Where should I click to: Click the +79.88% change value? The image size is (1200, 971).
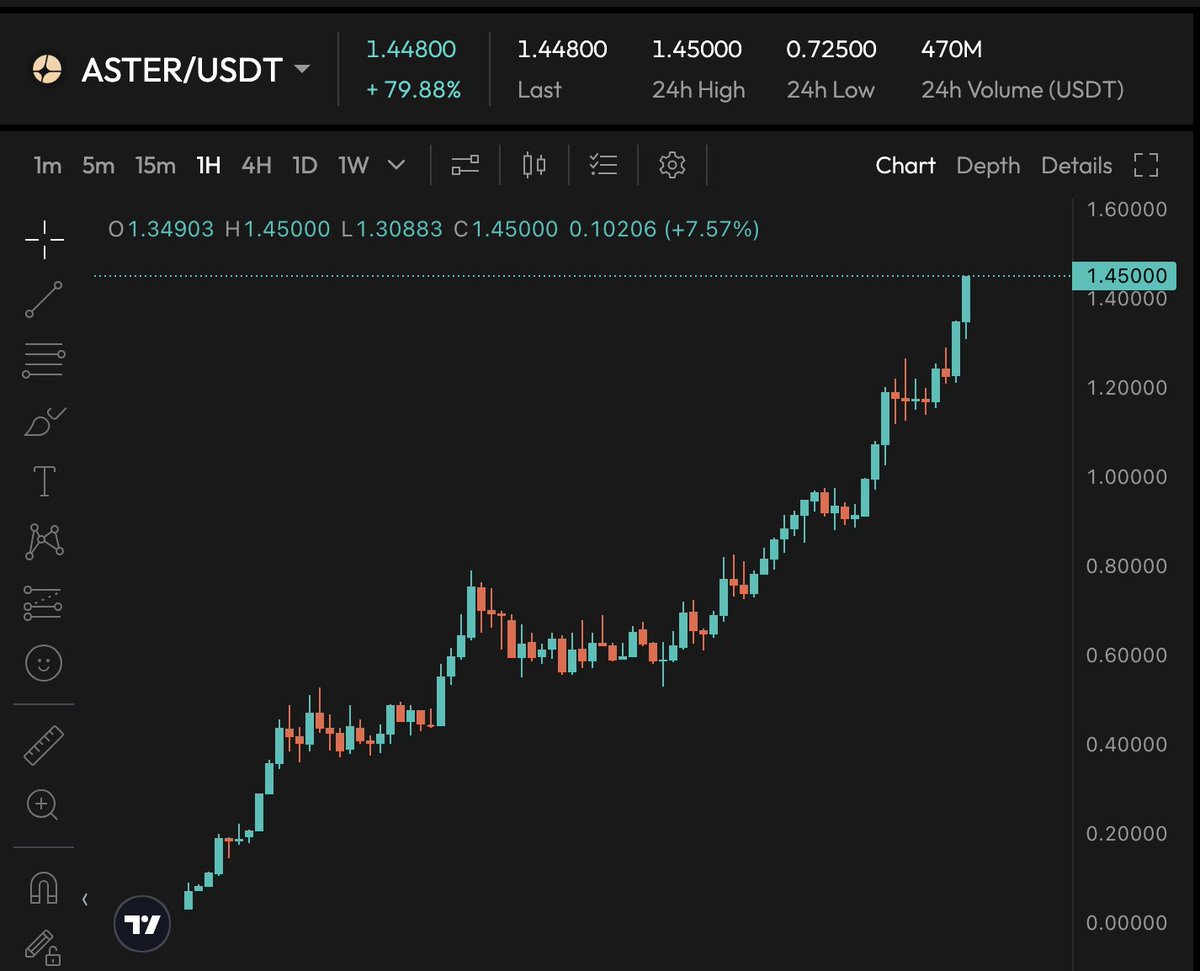click(413, 90)
